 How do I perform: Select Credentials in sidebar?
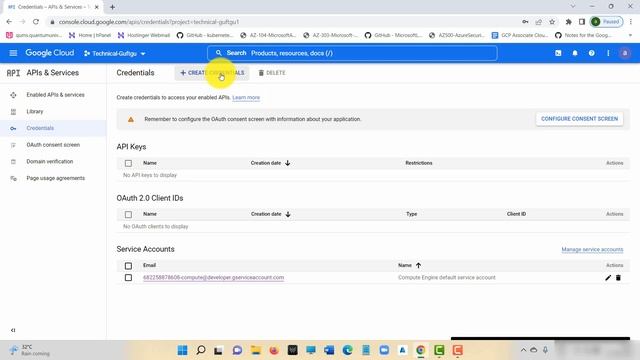[x=40, y=128]
